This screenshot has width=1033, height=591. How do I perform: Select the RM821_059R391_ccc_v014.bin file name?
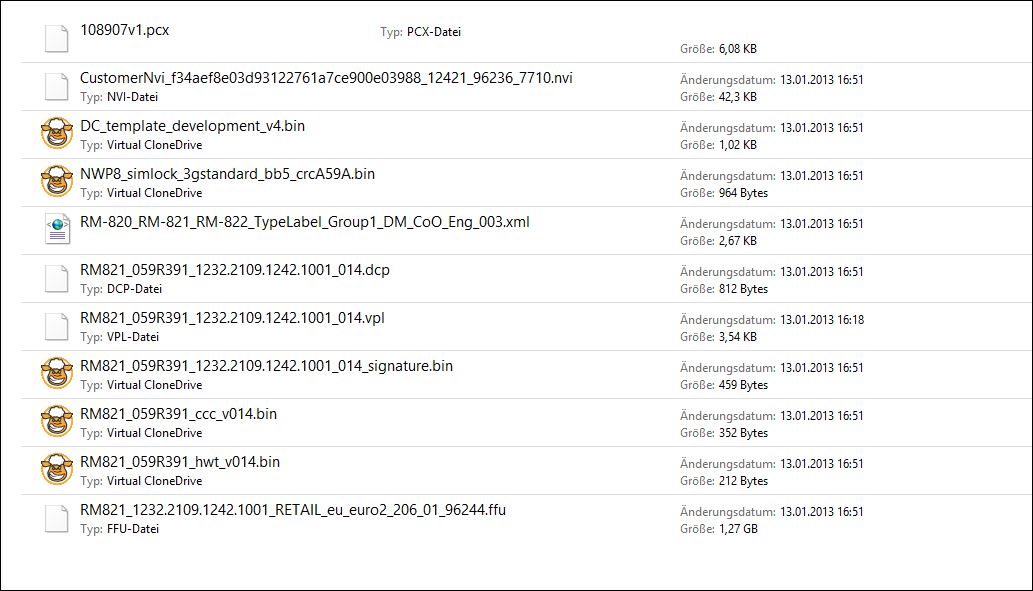click(x=179, y=414)
